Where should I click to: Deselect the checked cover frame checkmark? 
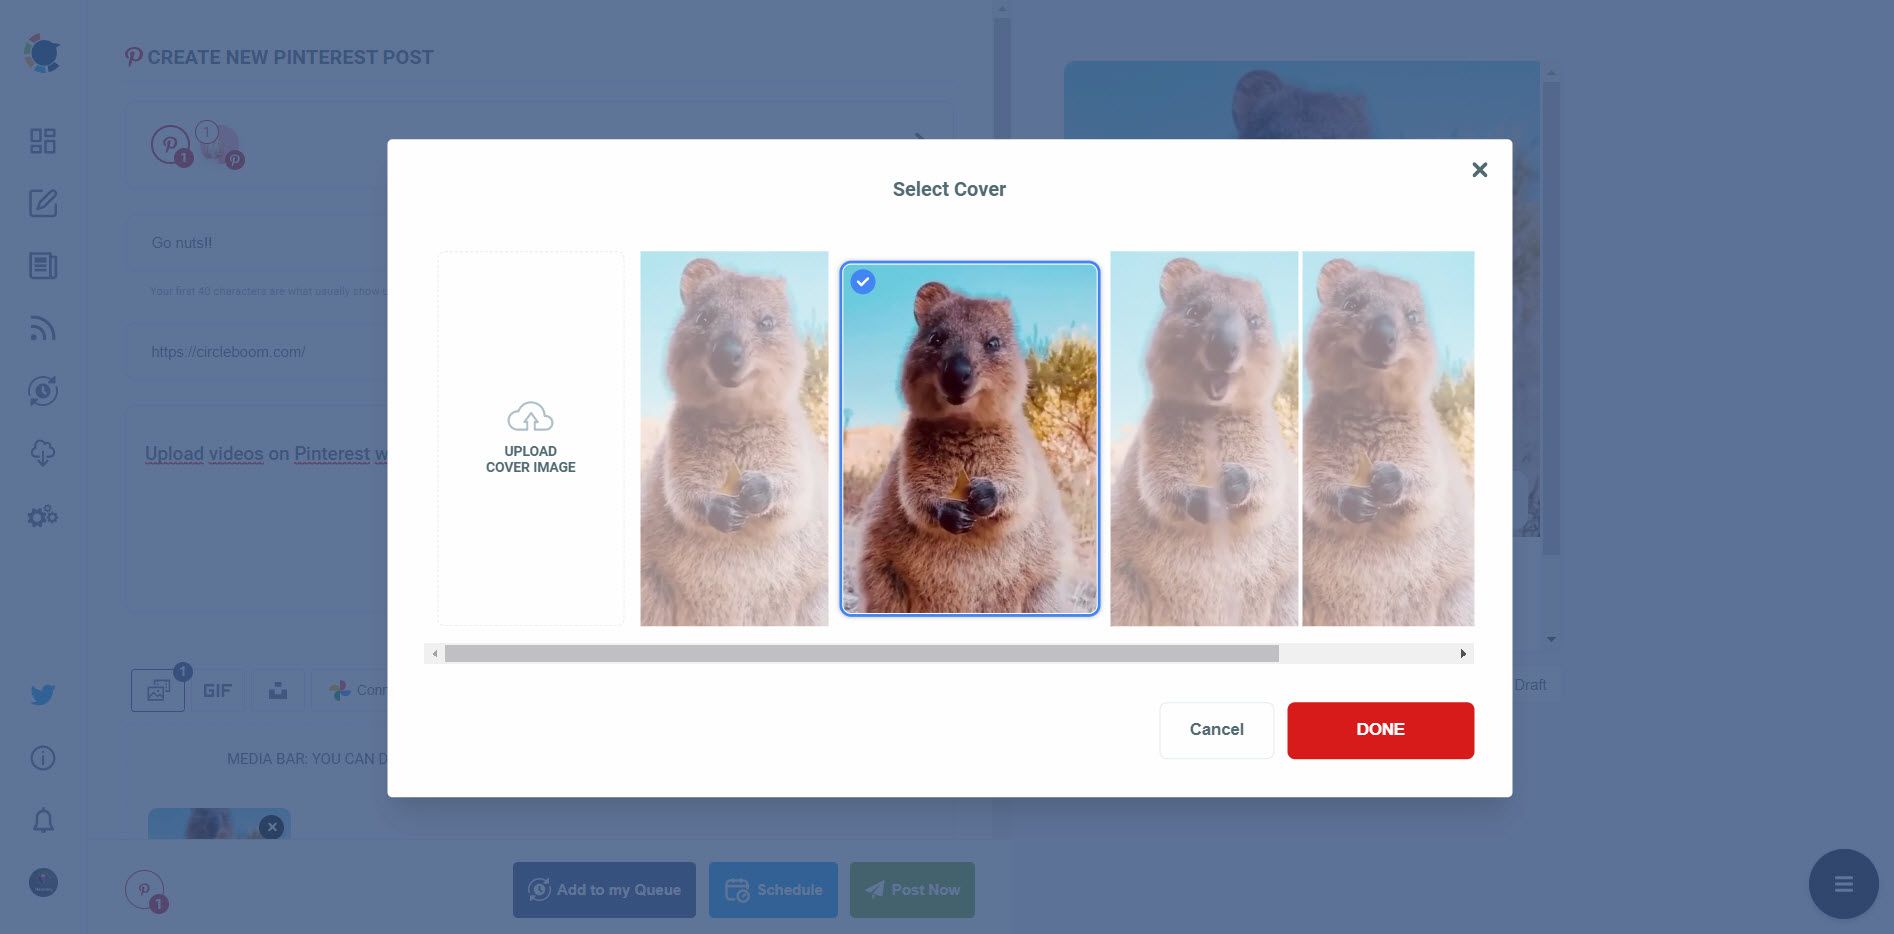tap(862, 282)
